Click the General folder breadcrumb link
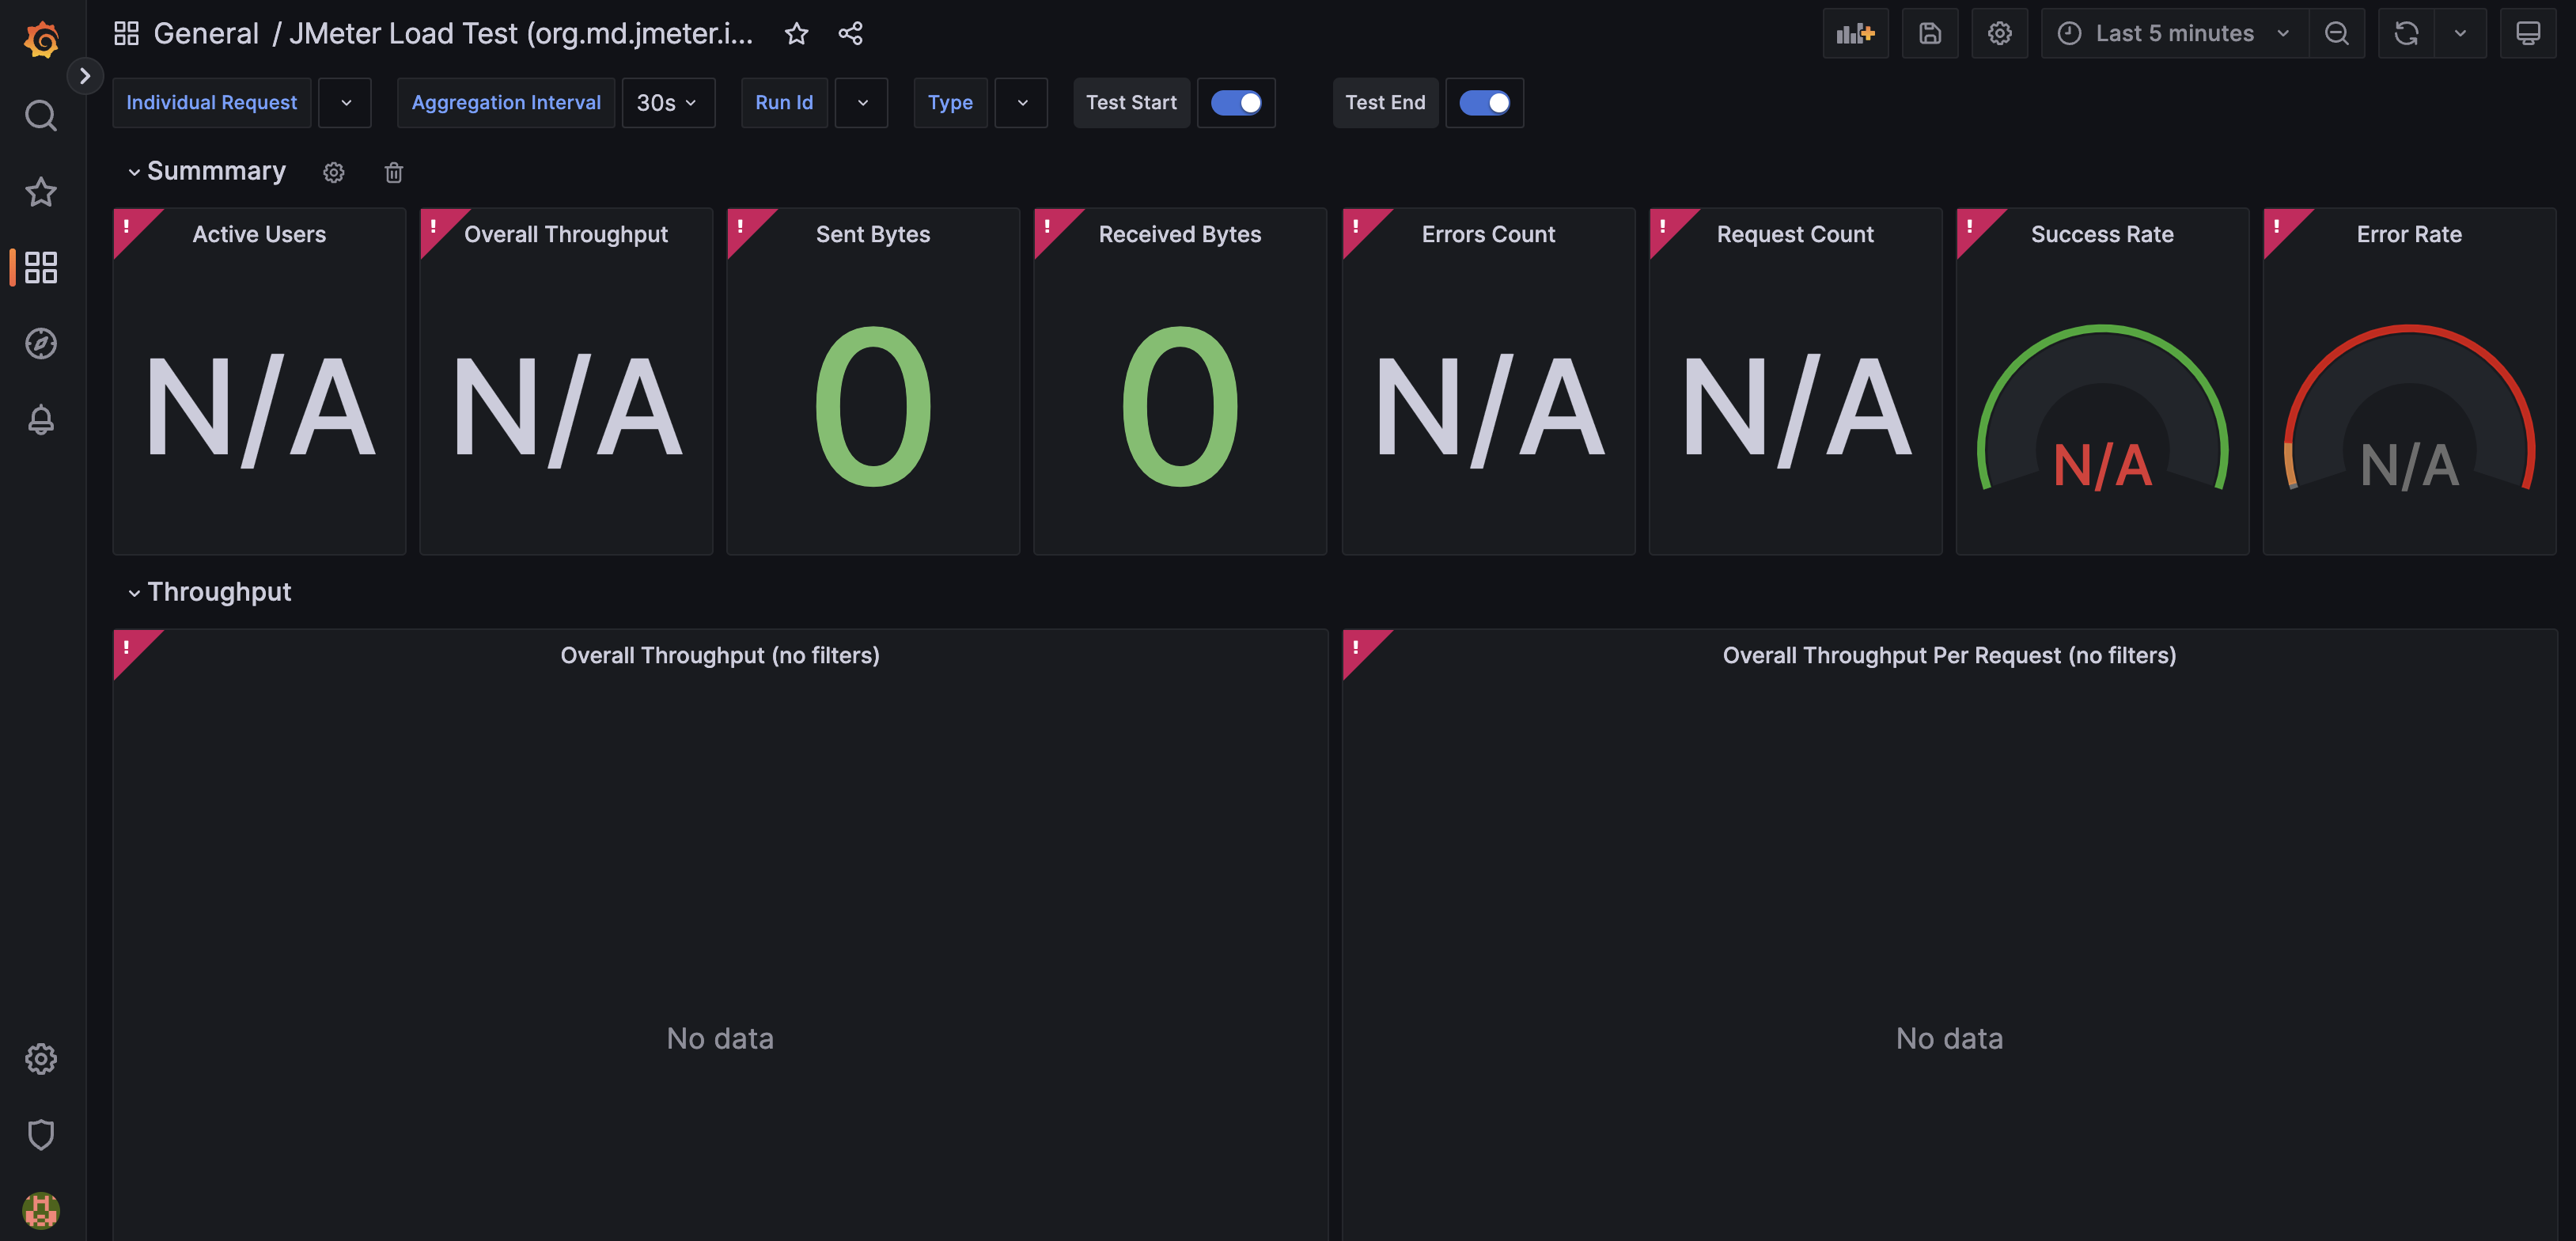The width and height of the screenshot is (2576, 1241). tap(205, 33)
